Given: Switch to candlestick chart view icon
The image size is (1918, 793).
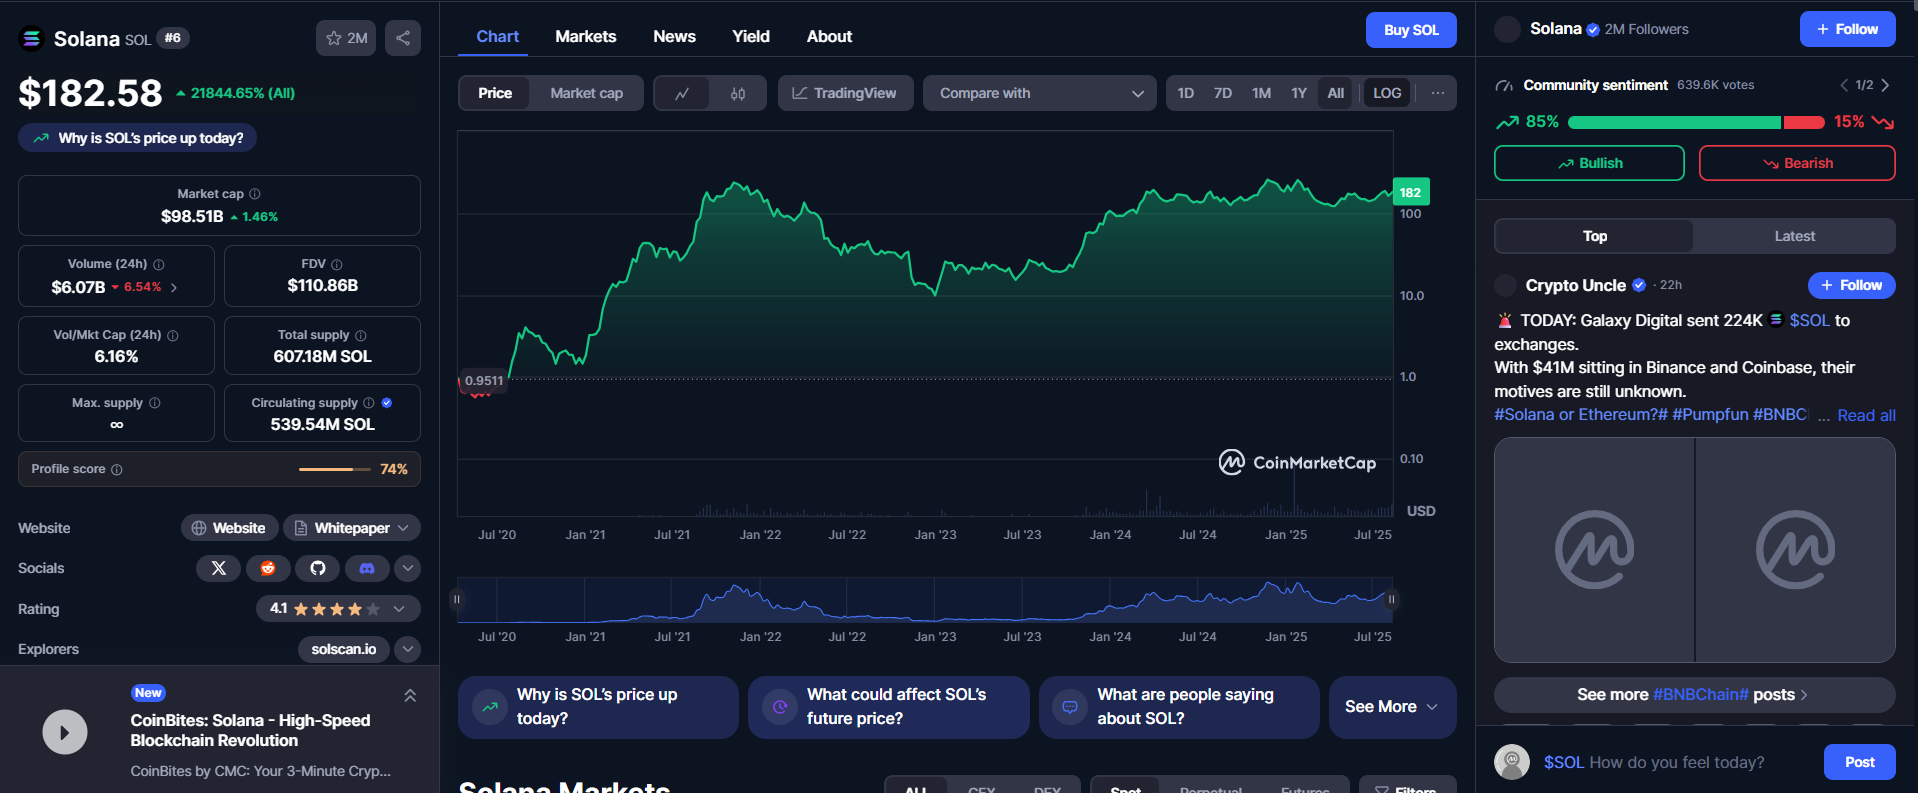Looking at the screenshot, I should click(x=738, y=93).
